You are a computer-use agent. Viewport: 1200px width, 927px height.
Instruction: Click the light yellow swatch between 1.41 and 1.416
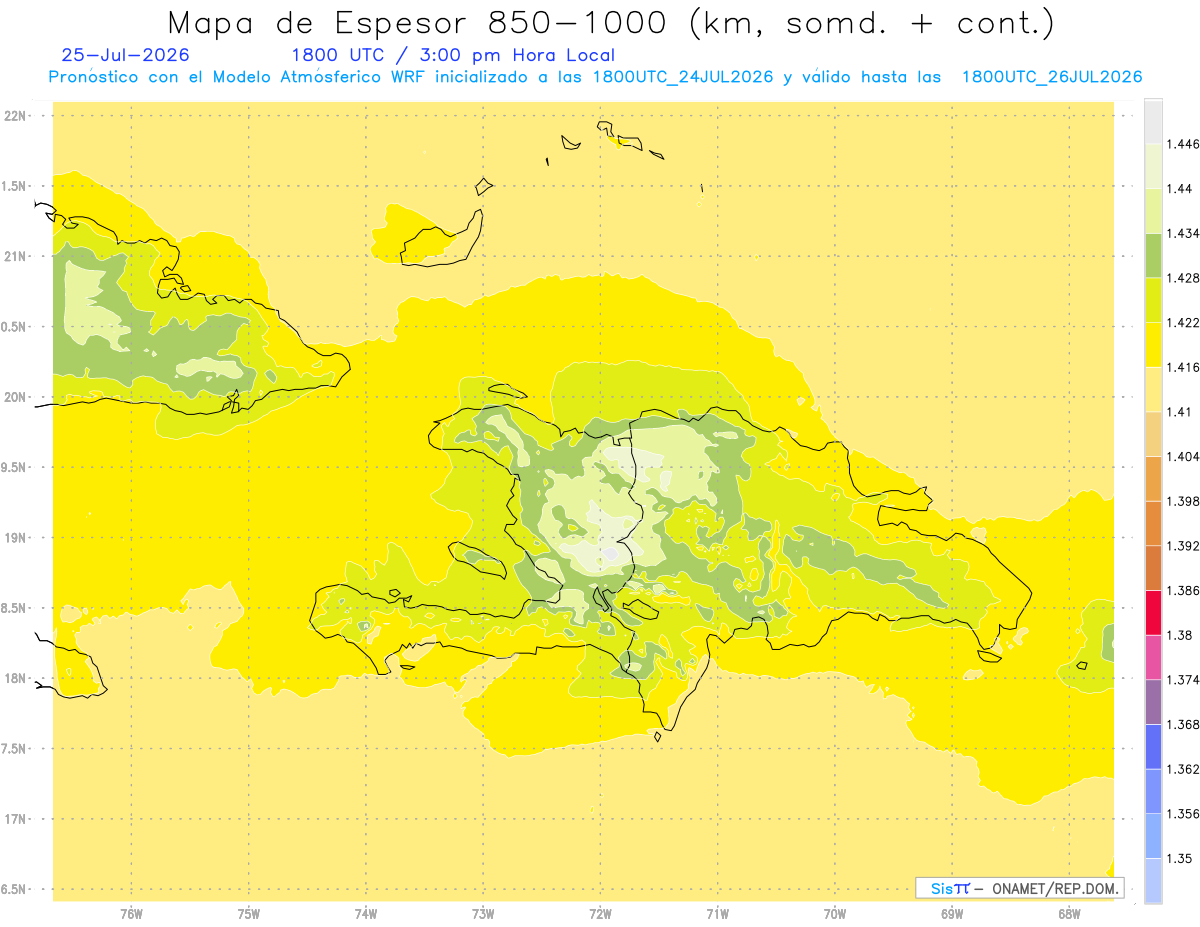coord(1153,389)
